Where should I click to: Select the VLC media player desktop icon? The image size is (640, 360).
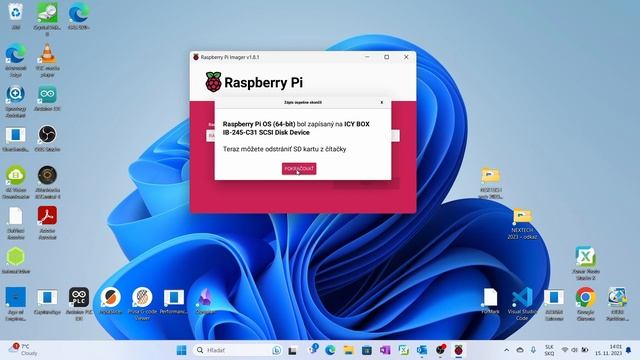coord(47,60)
